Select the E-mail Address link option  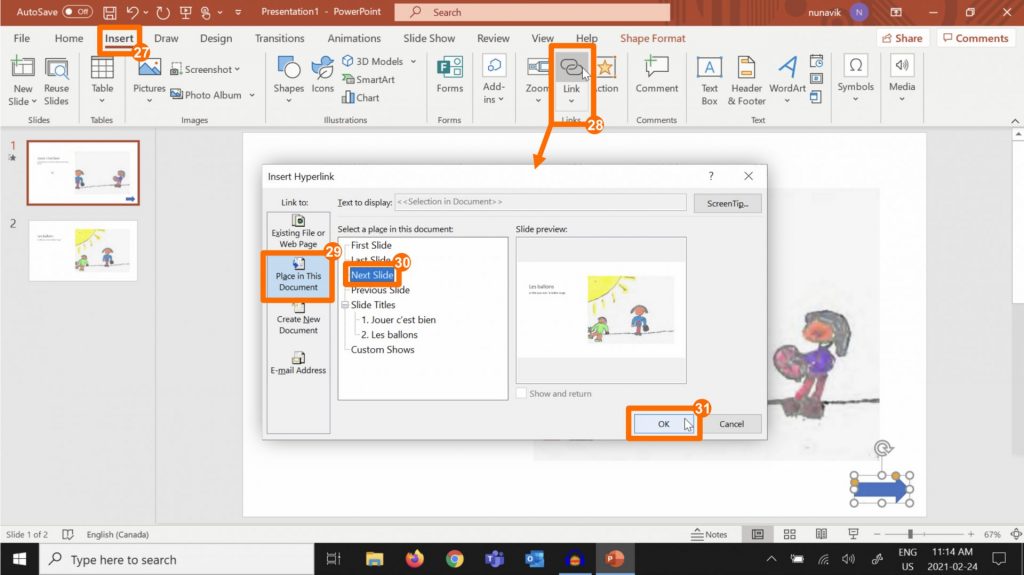click(298, 363)
